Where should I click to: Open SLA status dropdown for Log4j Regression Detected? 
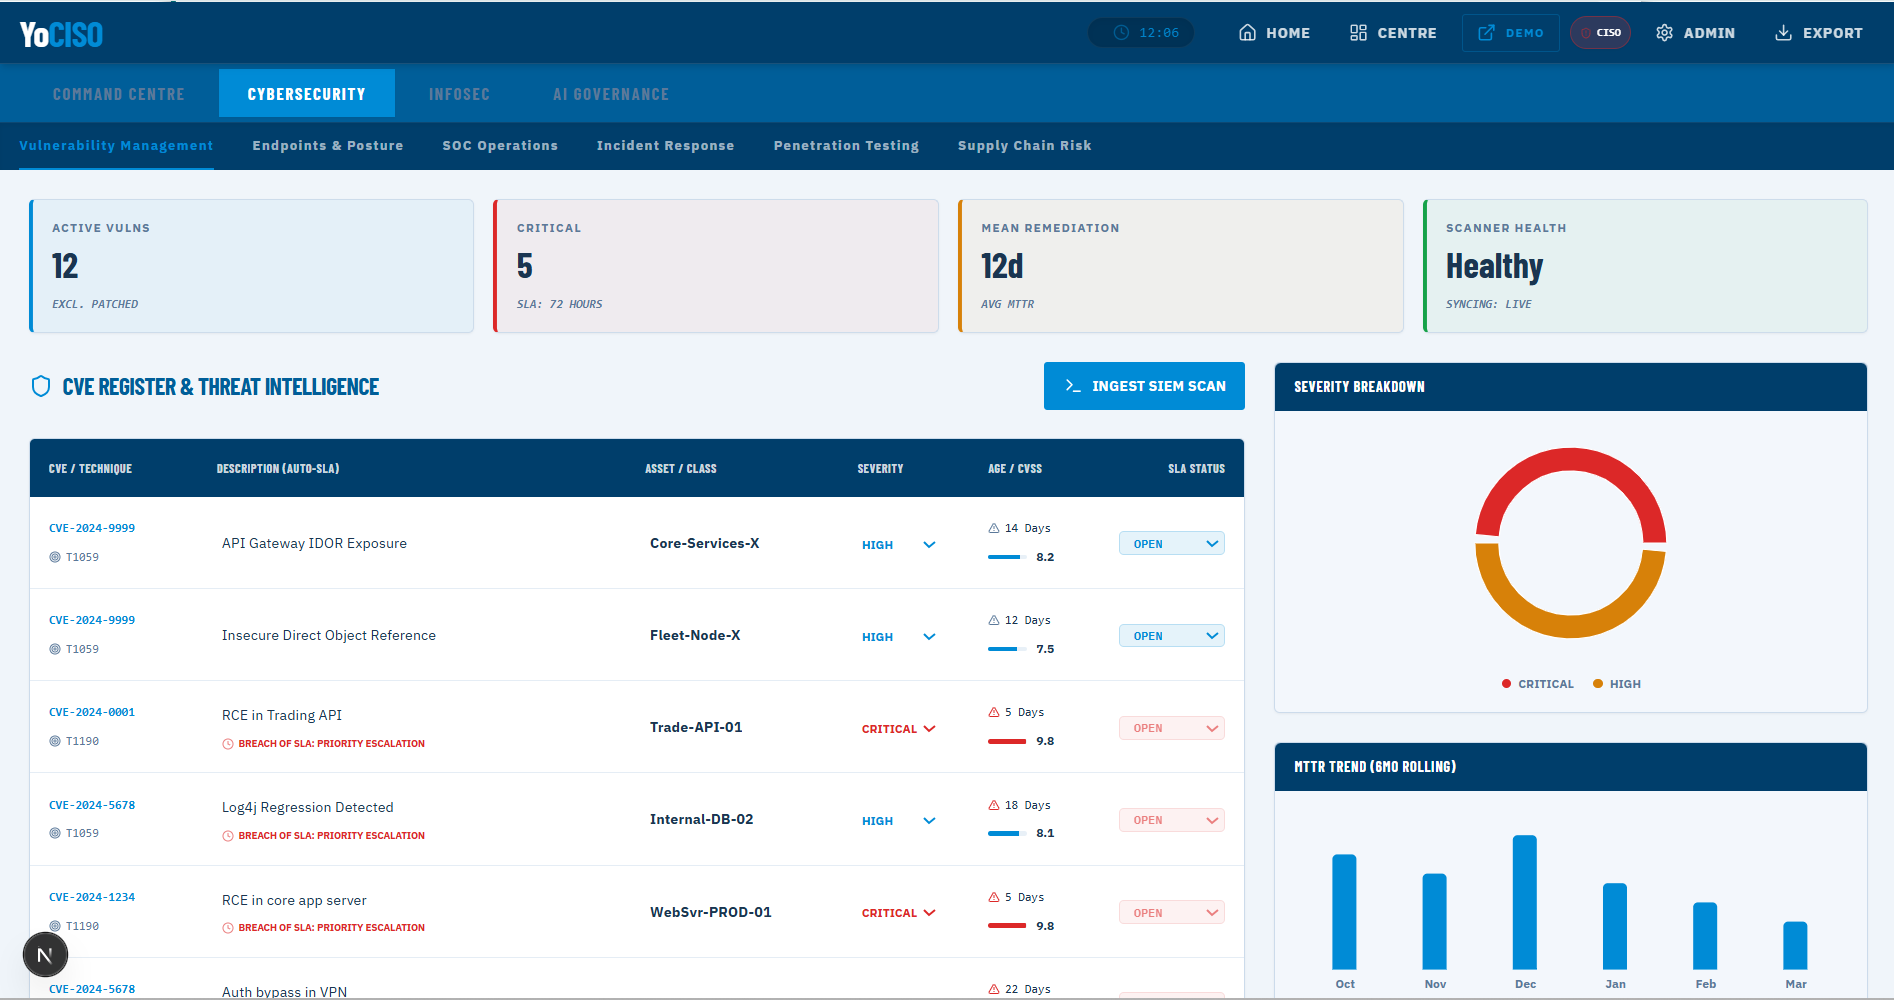[1172, 820]
